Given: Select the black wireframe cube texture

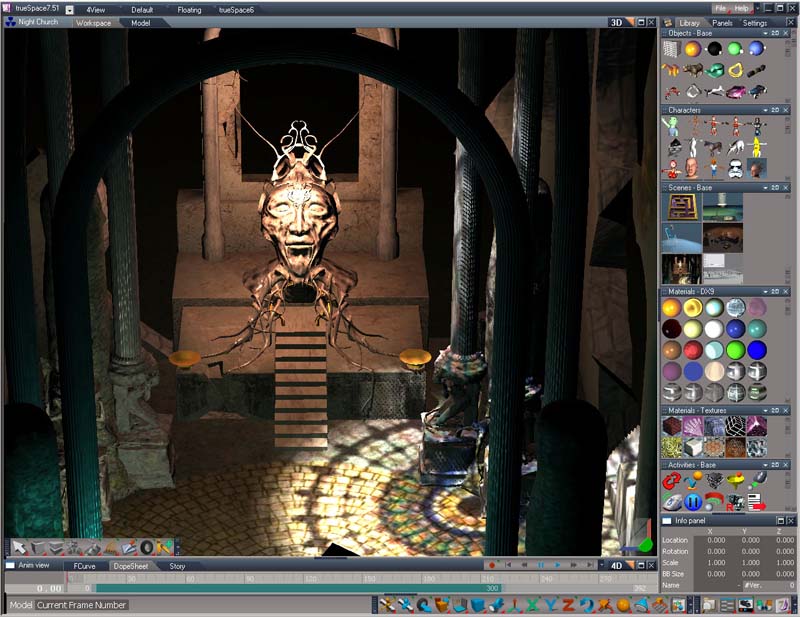Looking at the screenshot, I should coord(735,426).
